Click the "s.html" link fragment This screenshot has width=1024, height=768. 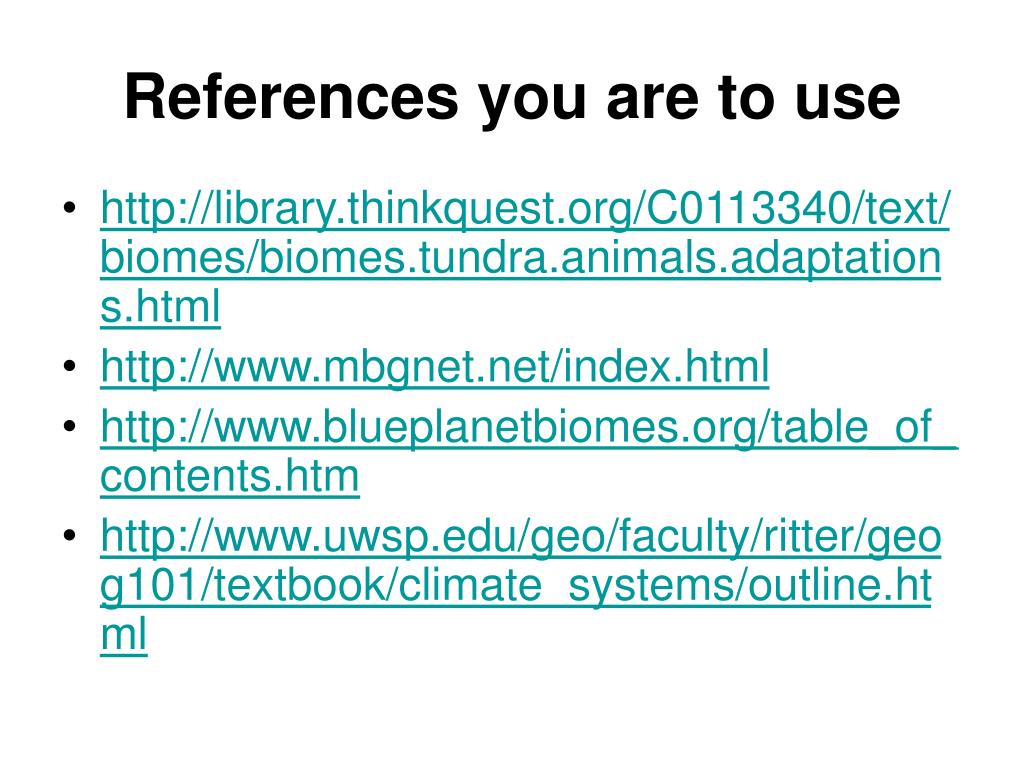click(x=160, y=307)
